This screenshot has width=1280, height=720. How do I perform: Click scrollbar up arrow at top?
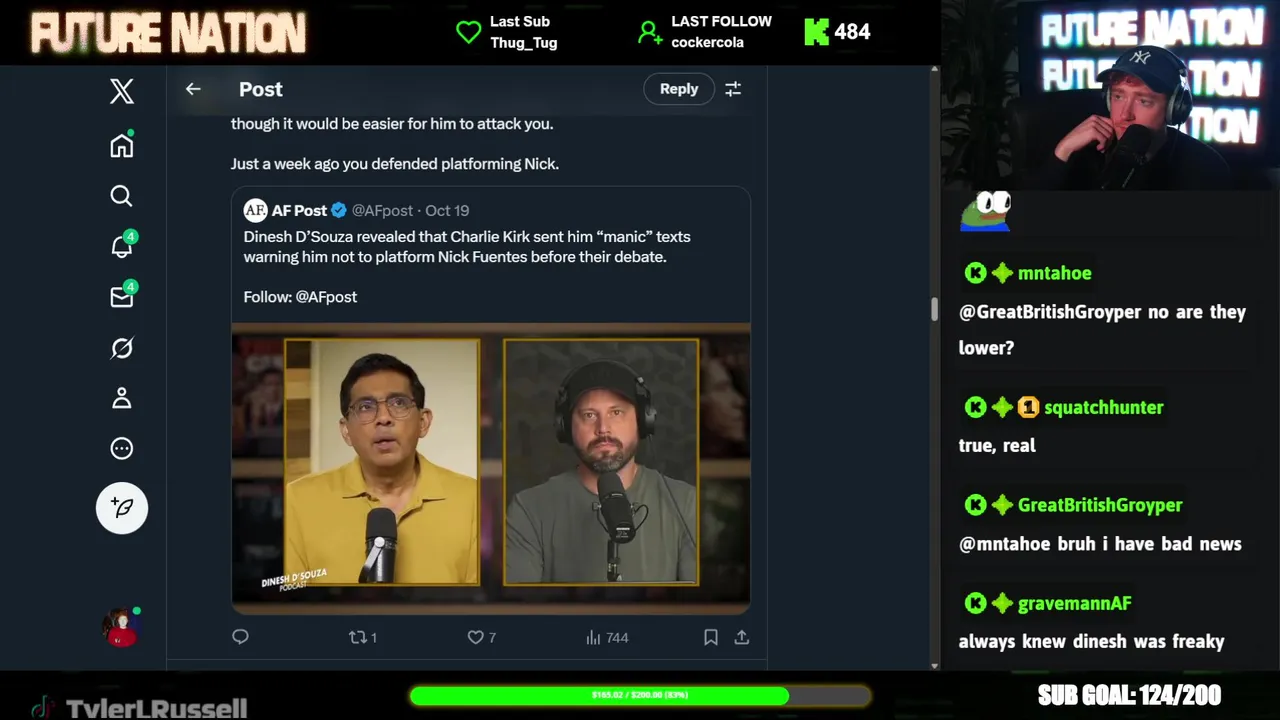935,70
